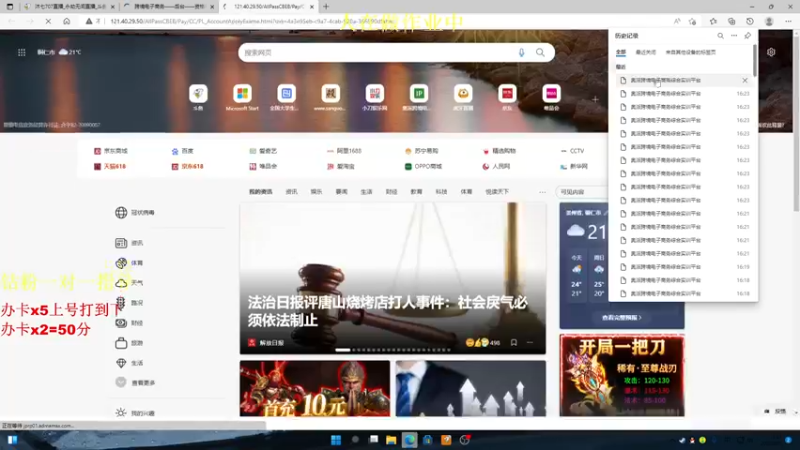This screenshot has height=450, width=800.
Task: Open more options in the history panel
Action: pos(734,36)
